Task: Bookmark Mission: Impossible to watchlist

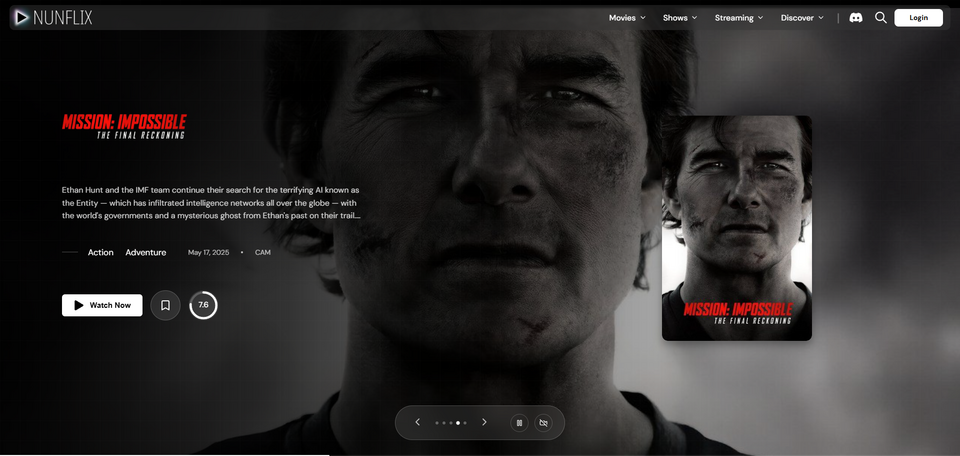Action: coord(165,305)
